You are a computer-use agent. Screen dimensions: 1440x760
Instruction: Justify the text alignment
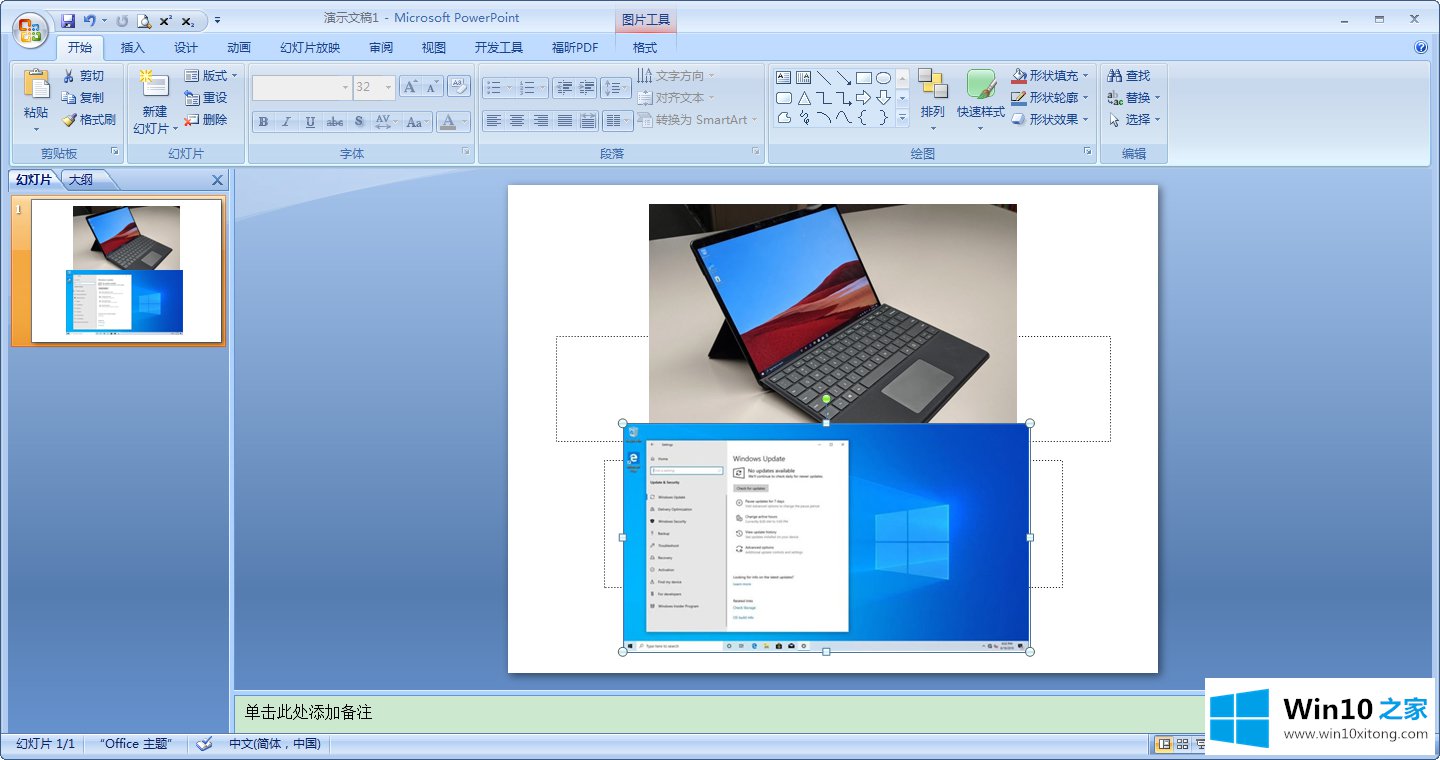(x=565, y=121)
